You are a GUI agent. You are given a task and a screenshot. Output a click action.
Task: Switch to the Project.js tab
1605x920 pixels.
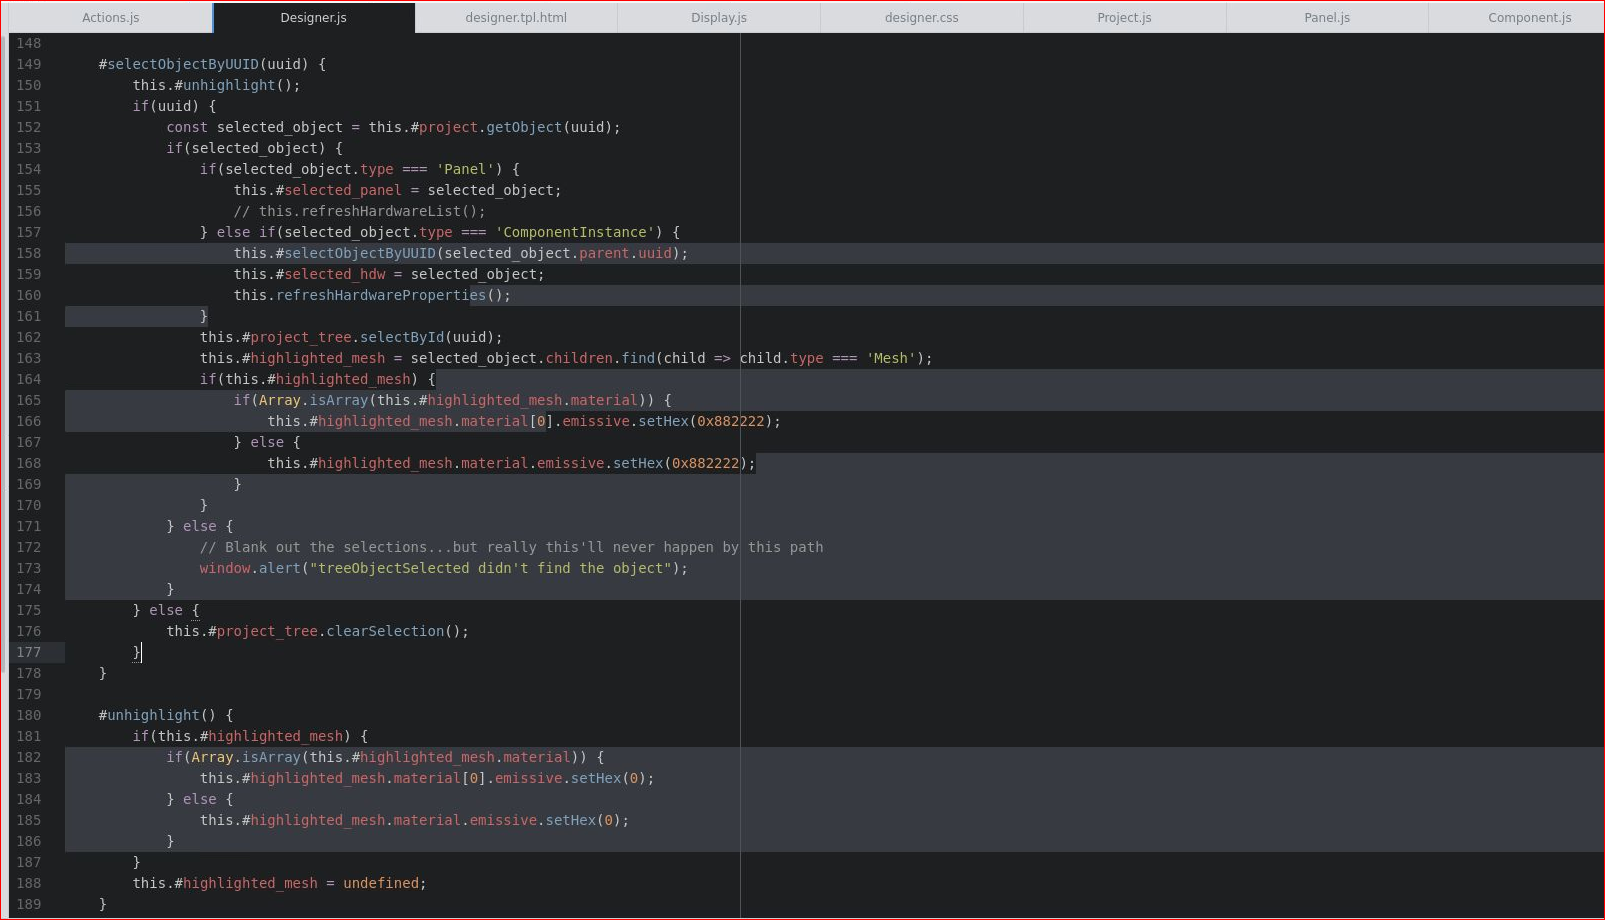pos(1124,17)
